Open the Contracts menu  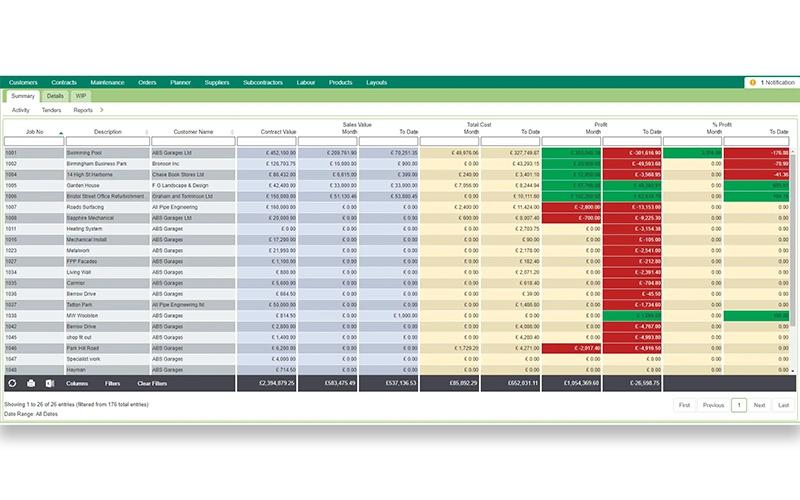click(x=64, y=82)
